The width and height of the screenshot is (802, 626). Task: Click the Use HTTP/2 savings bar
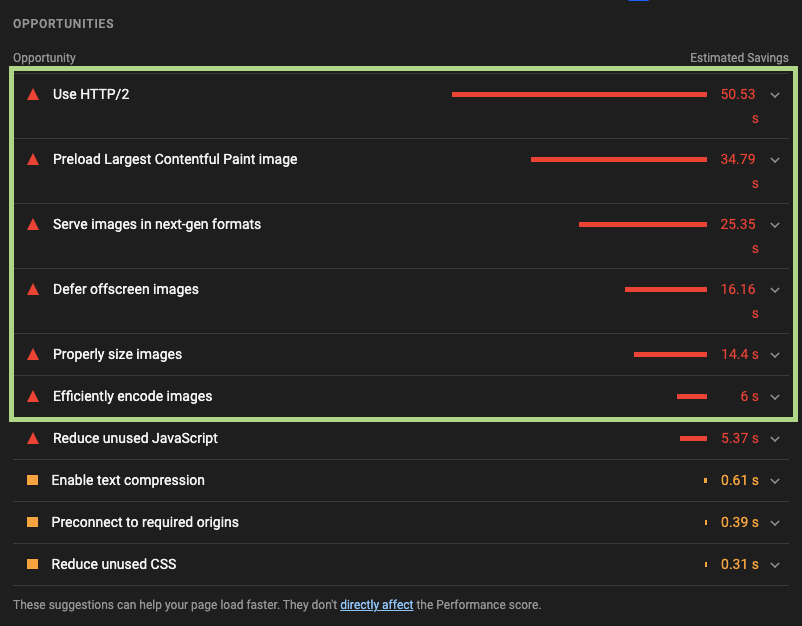click(x=579, y=94)
